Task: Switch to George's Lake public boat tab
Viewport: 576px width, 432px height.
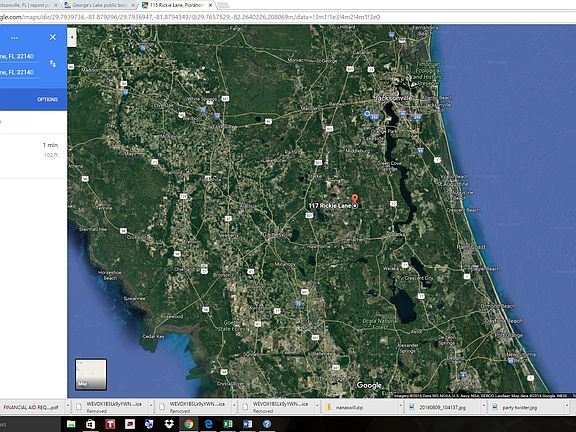Action: click(x=98, y=5)
